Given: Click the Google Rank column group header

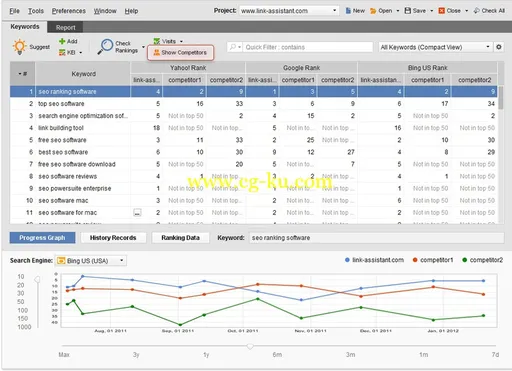Looking at the screenshot, I should click(301, 68).
